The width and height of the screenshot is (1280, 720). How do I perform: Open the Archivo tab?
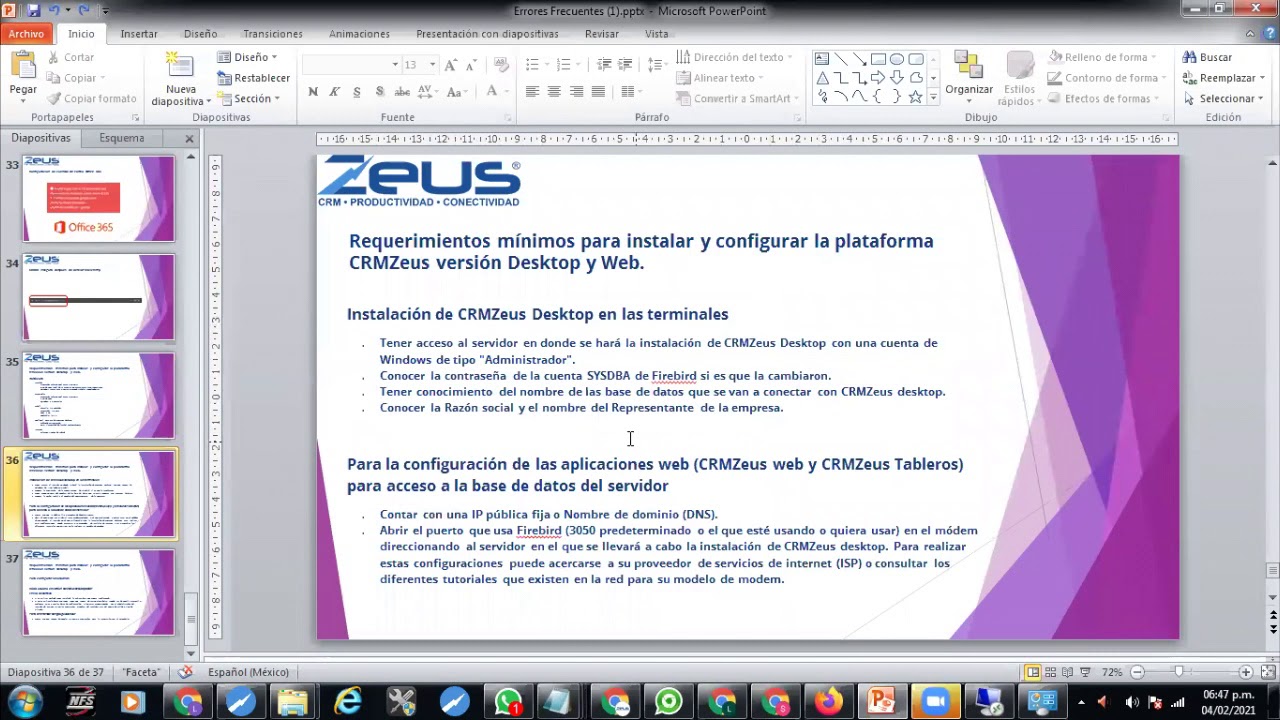(26, 33)
